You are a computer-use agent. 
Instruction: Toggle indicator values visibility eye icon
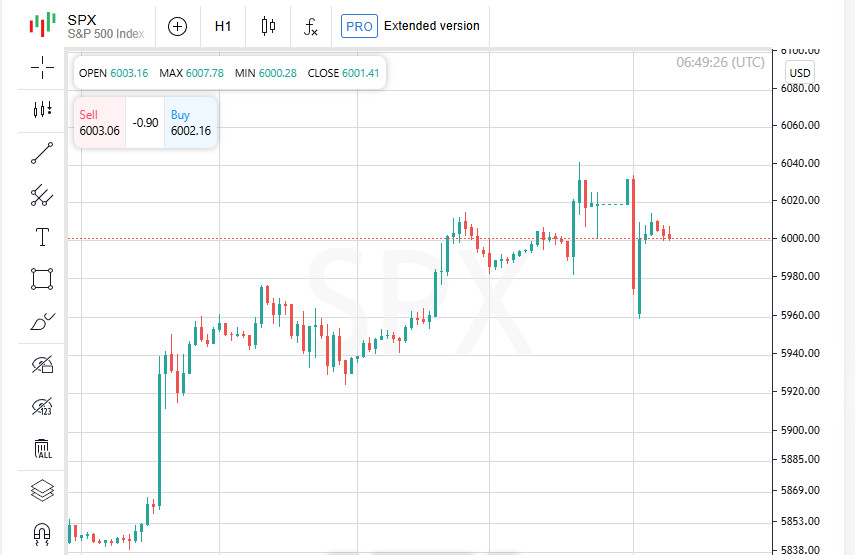42,406
